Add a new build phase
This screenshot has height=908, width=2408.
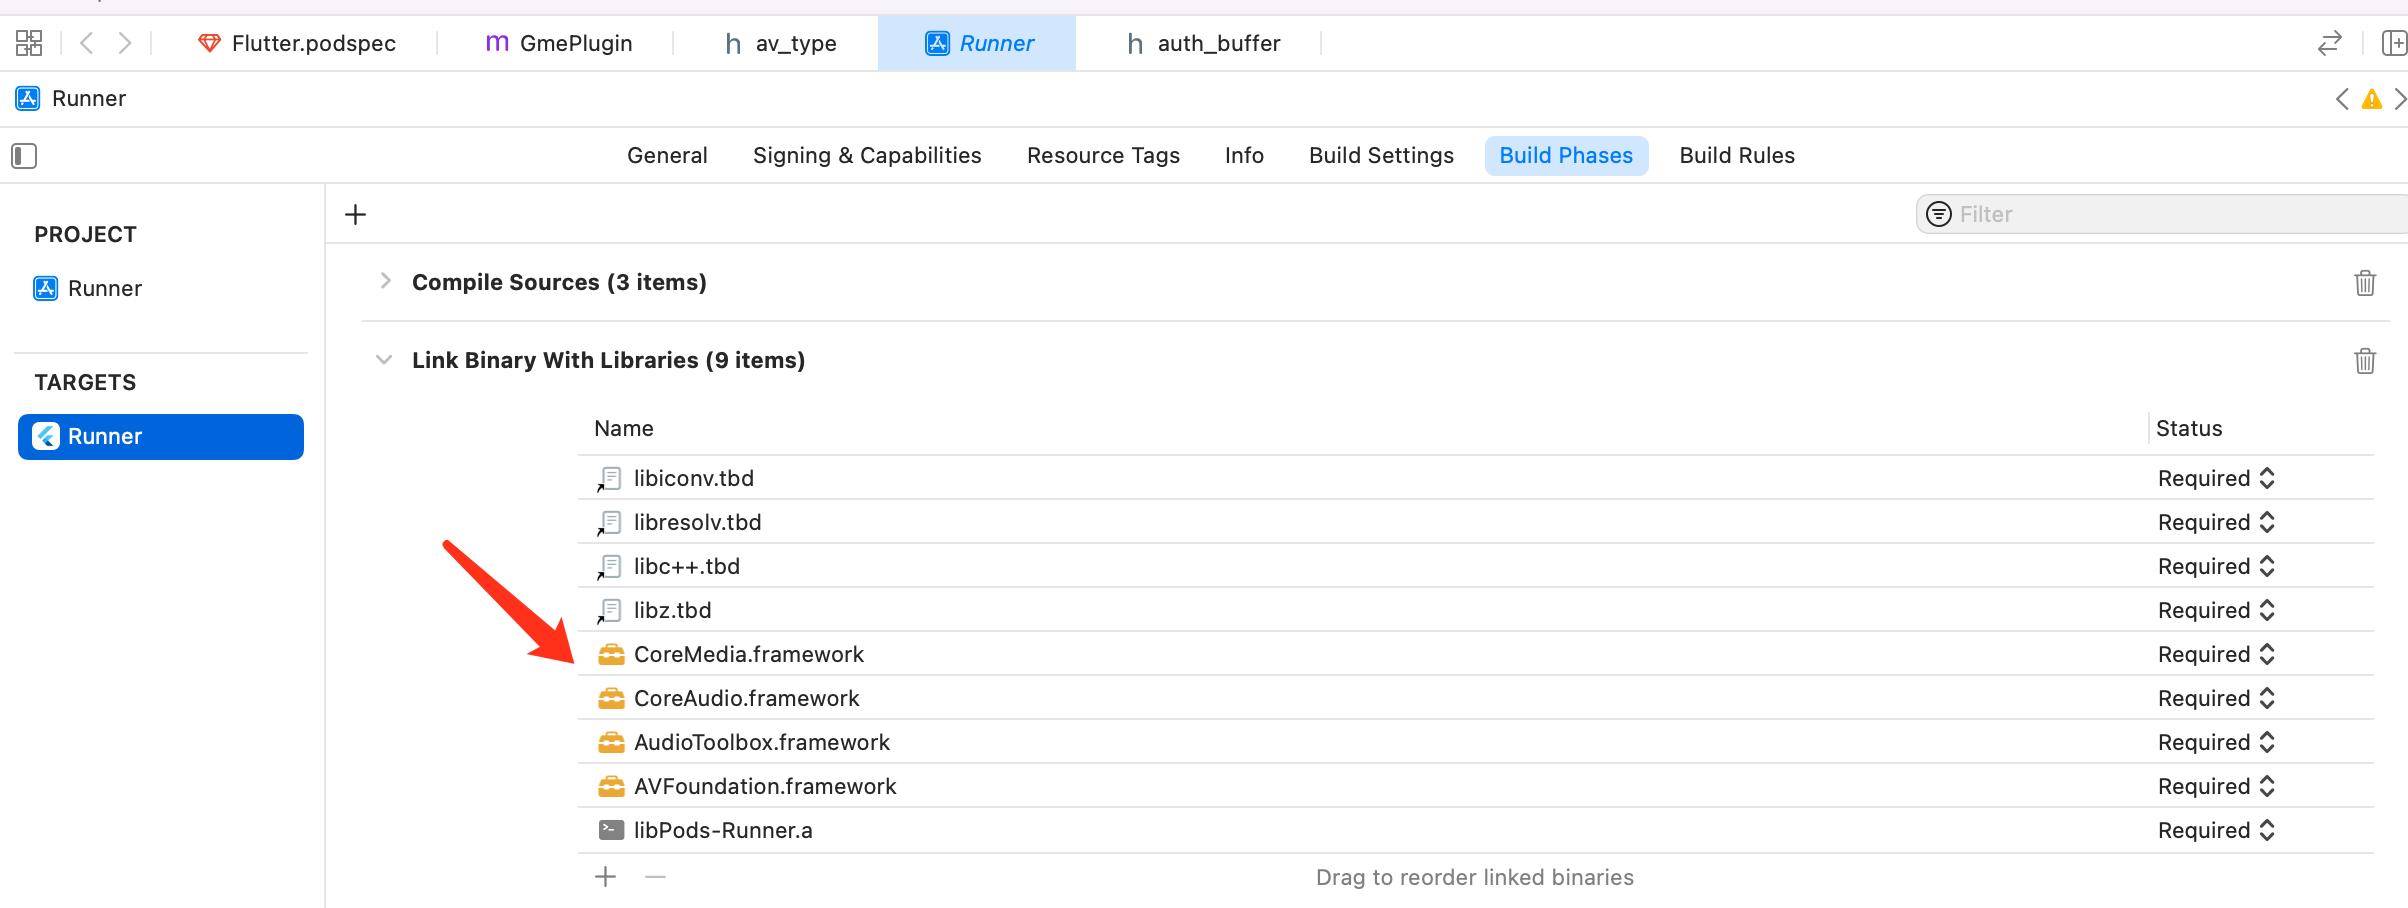355,214
